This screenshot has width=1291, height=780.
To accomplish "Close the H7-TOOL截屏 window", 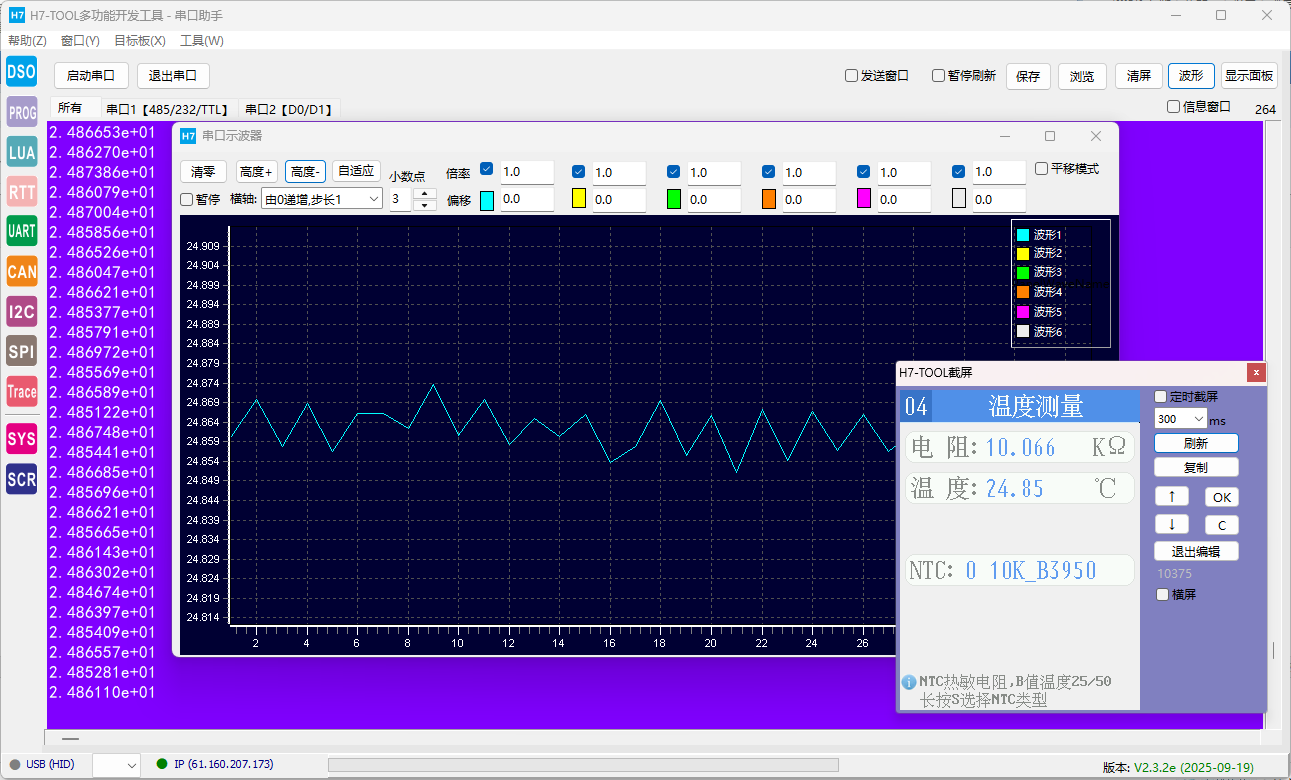I will (x=1256, y=373).
